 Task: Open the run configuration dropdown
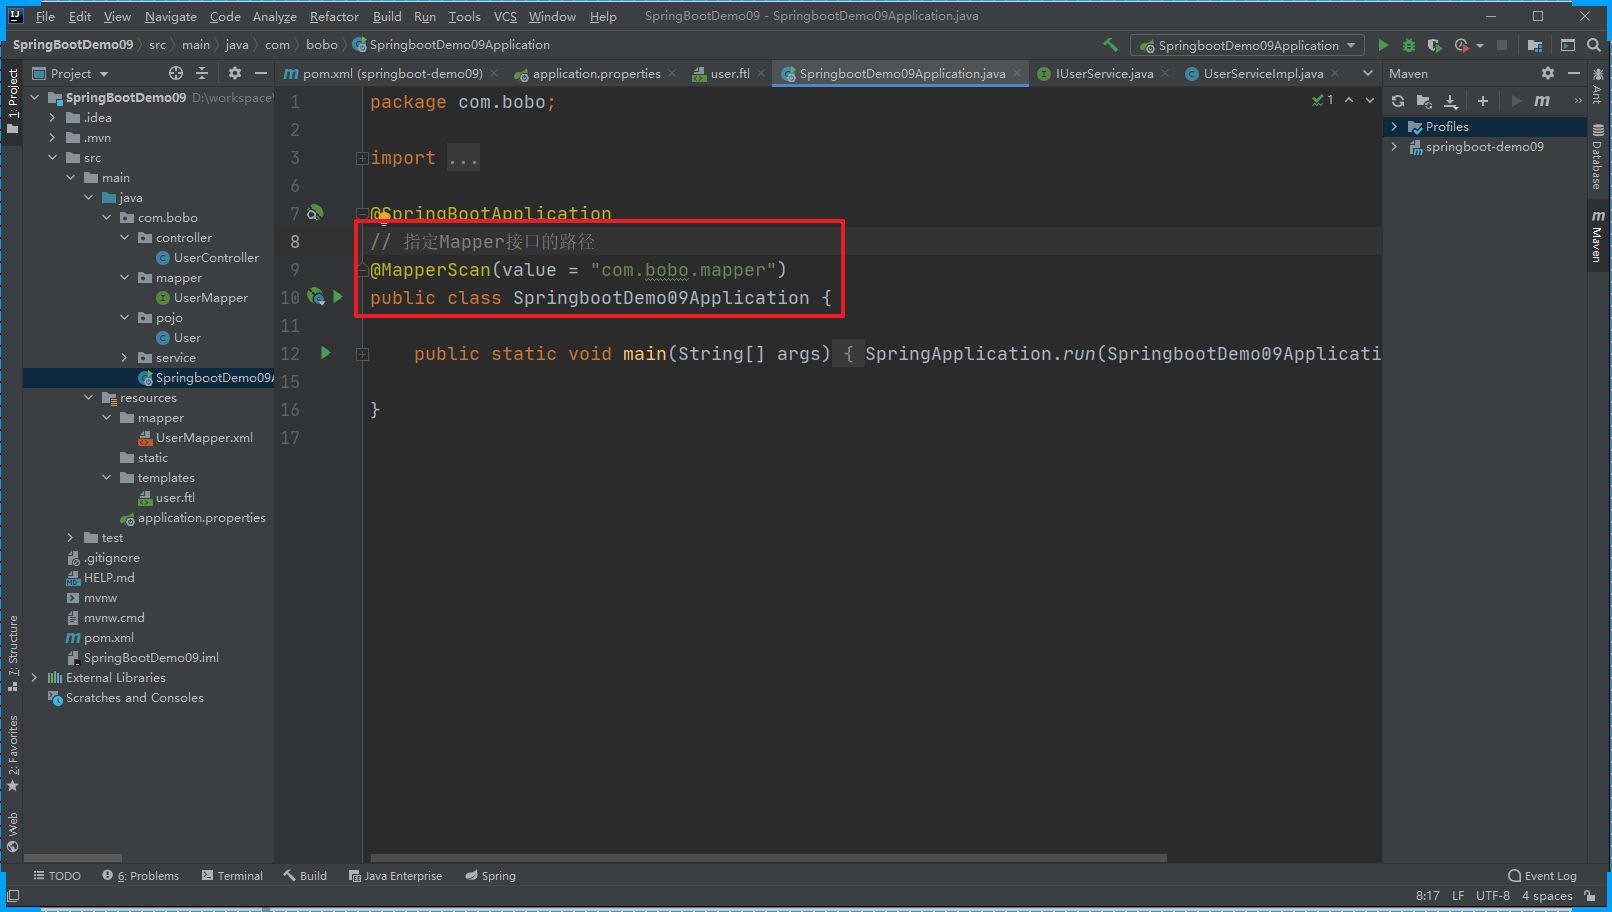(x=1247, y=45)
